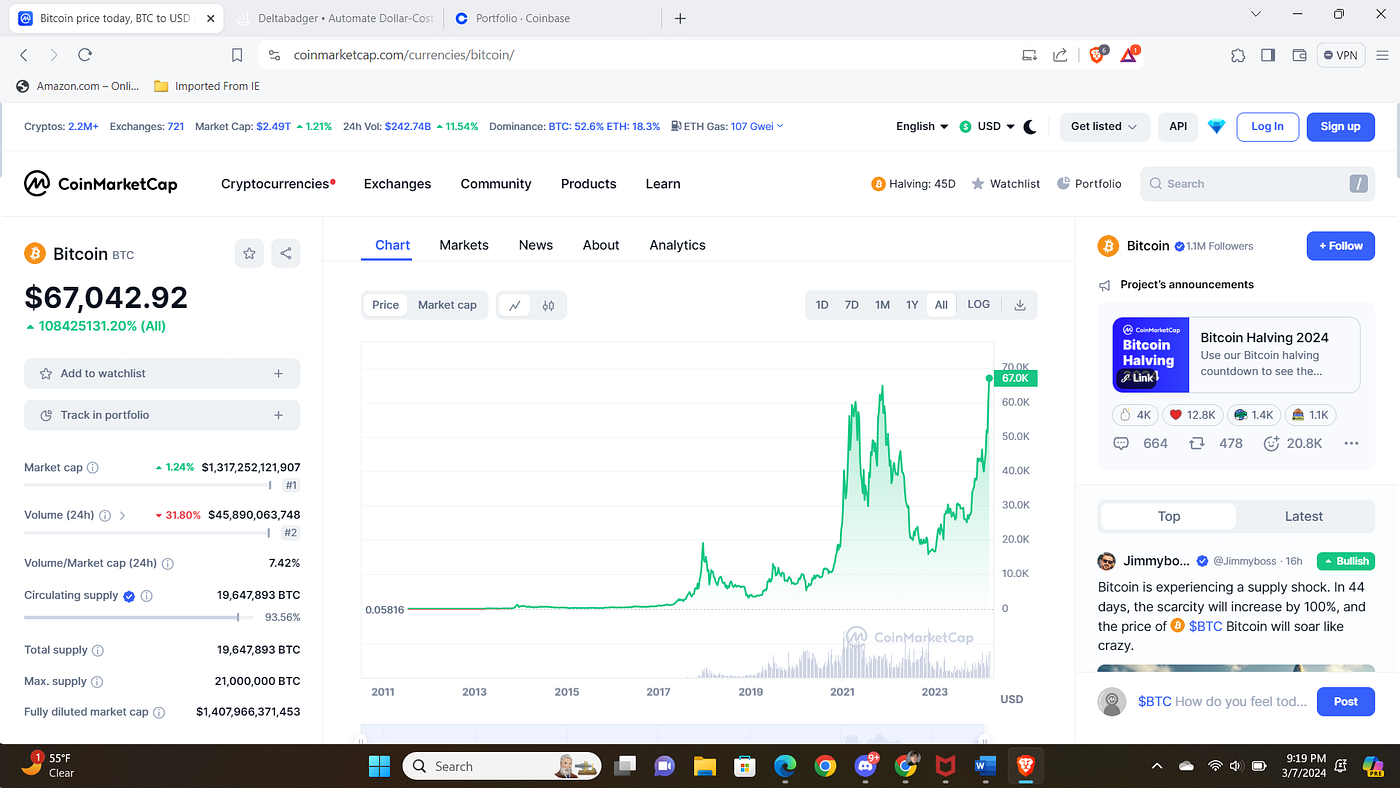This screenshot has width=1400, height=788.
Task: Set chart range to 1D
Action: (x=822, y=305)
